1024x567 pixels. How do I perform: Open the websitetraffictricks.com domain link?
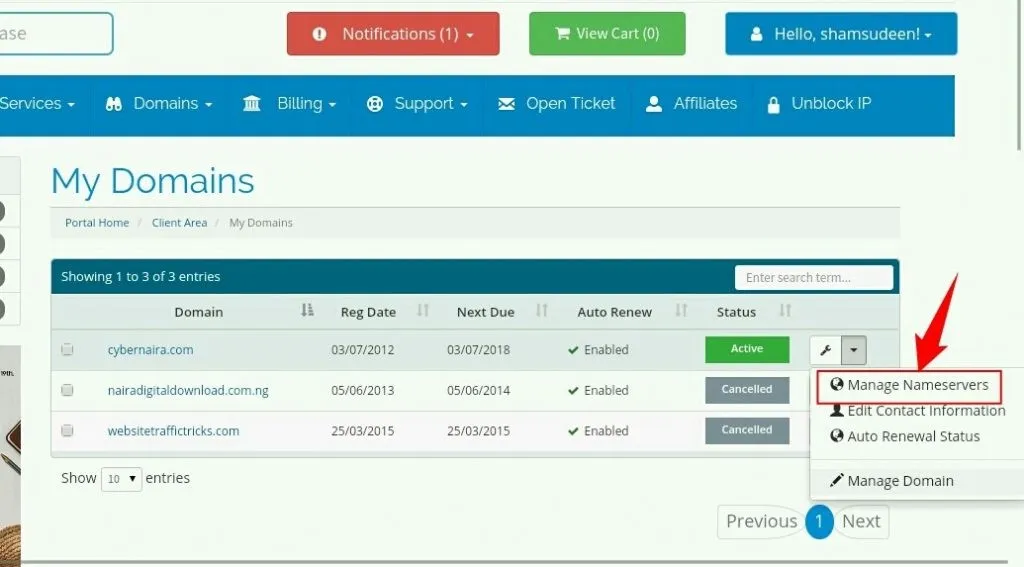pyautogui.click(x=173, y=431)
